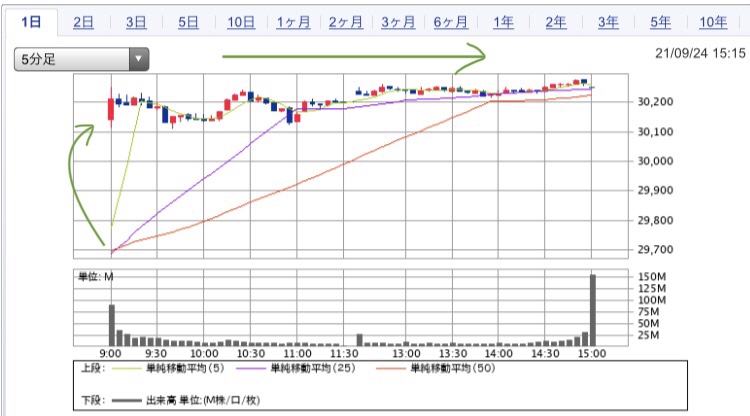The height and width of the screenshot is (416, 750).
Task: Click the 30,200 price axis label
Action: (655, 101)
